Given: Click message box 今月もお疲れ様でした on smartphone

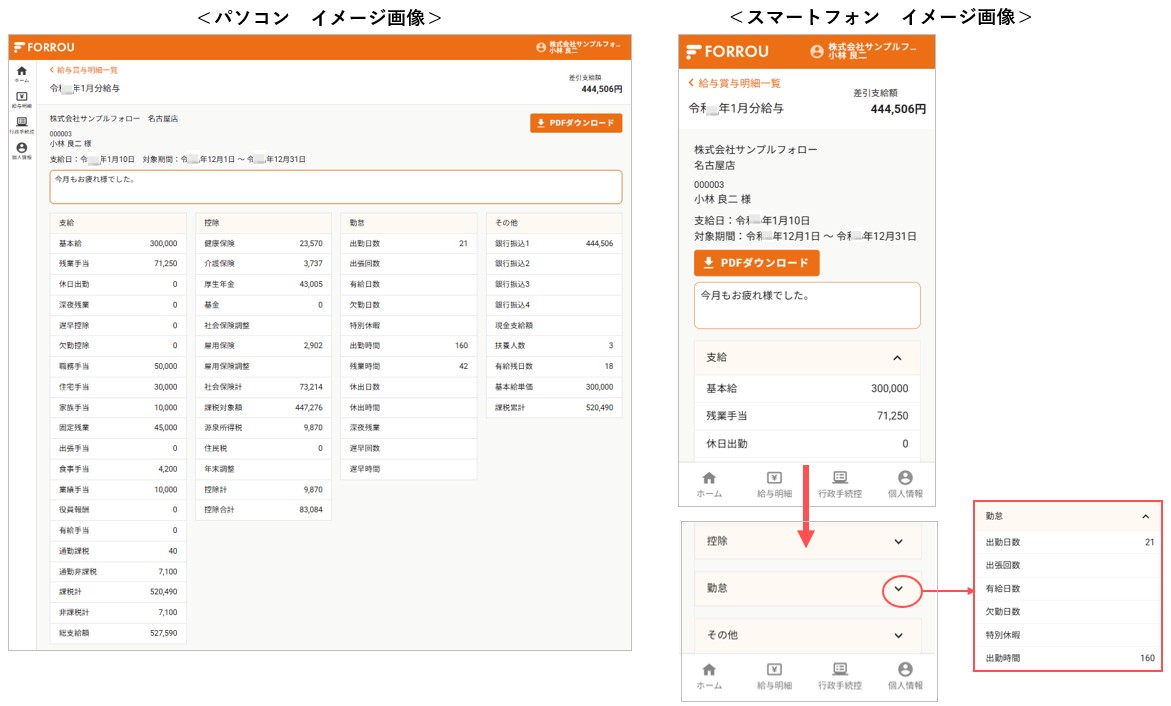Looking at the screenshot, I should (x=807, y=305).
